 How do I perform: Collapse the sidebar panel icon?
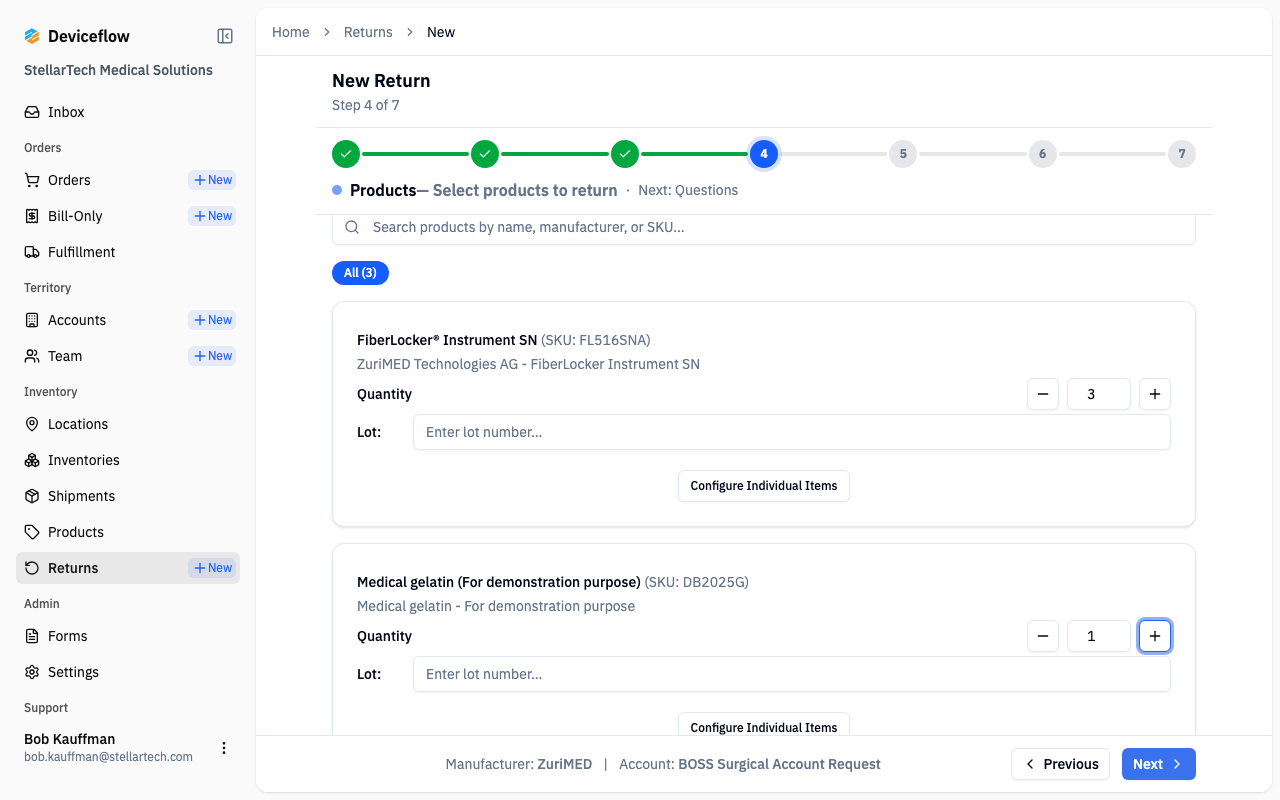(225, 36)
